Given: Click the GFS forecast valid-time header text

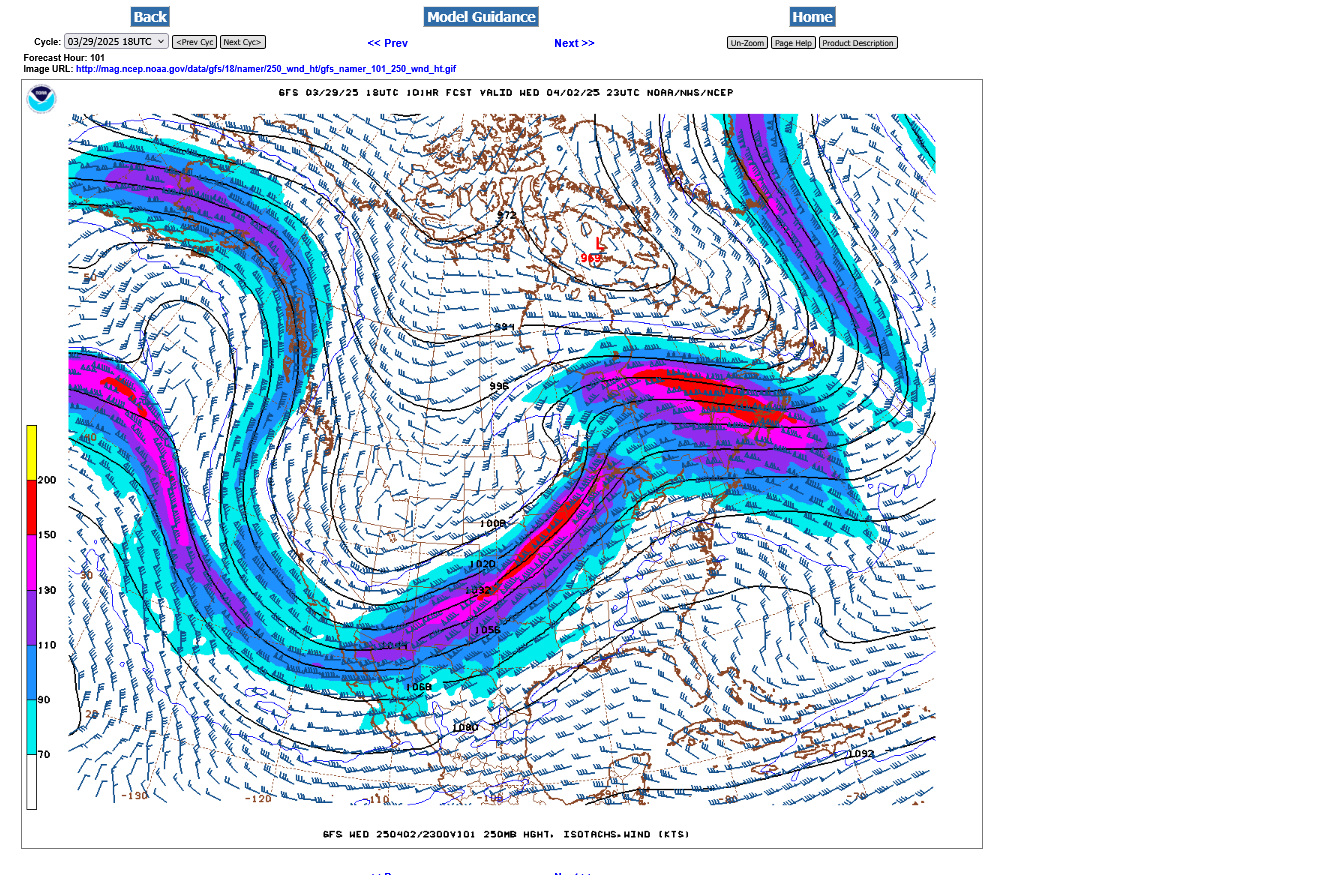Looking at the screenshot, I should click(x=505, y=93).
